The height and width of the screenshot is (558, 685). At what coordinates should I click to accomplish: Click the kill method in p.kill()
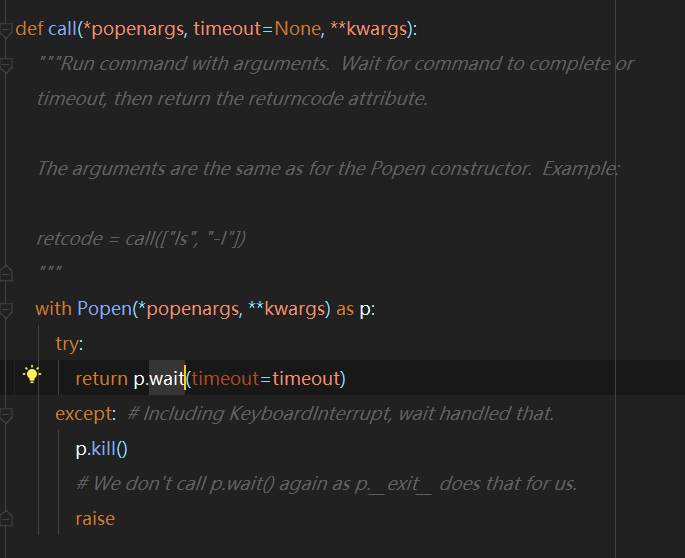(x=104, y=448)
